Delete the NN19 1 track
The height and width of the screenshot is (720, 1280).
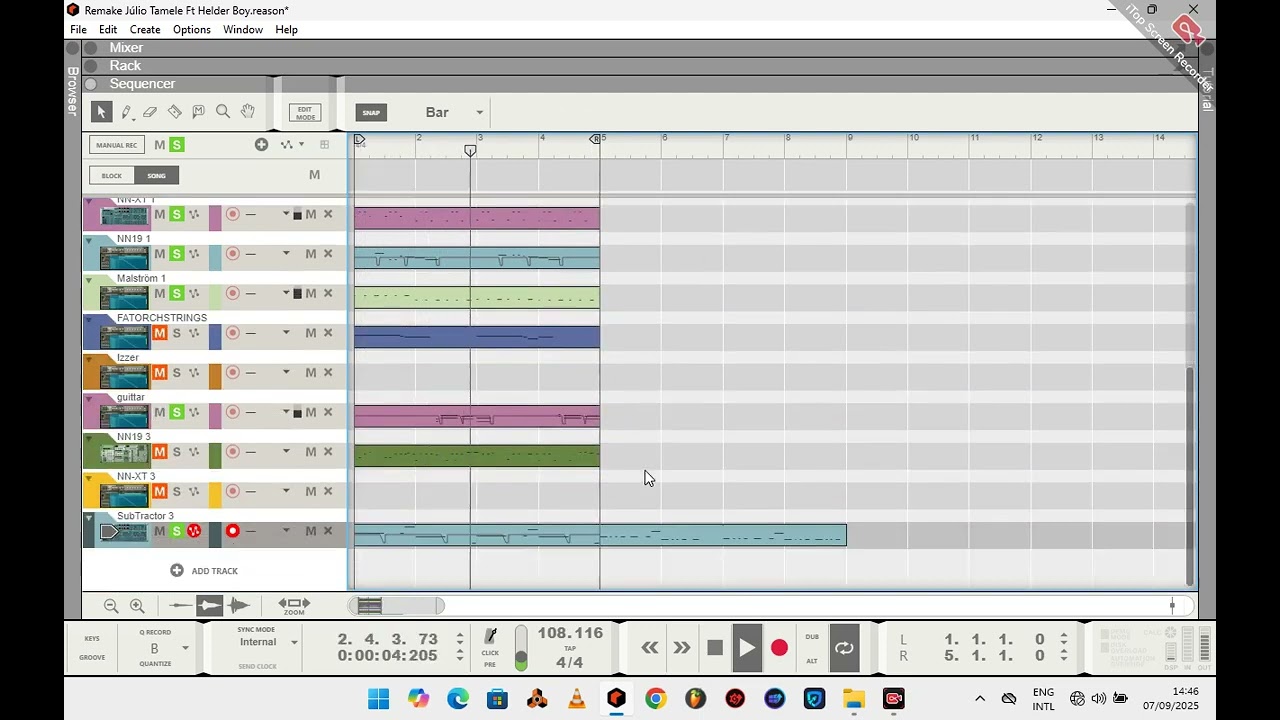pyautogui.click(x=328, y=254)
